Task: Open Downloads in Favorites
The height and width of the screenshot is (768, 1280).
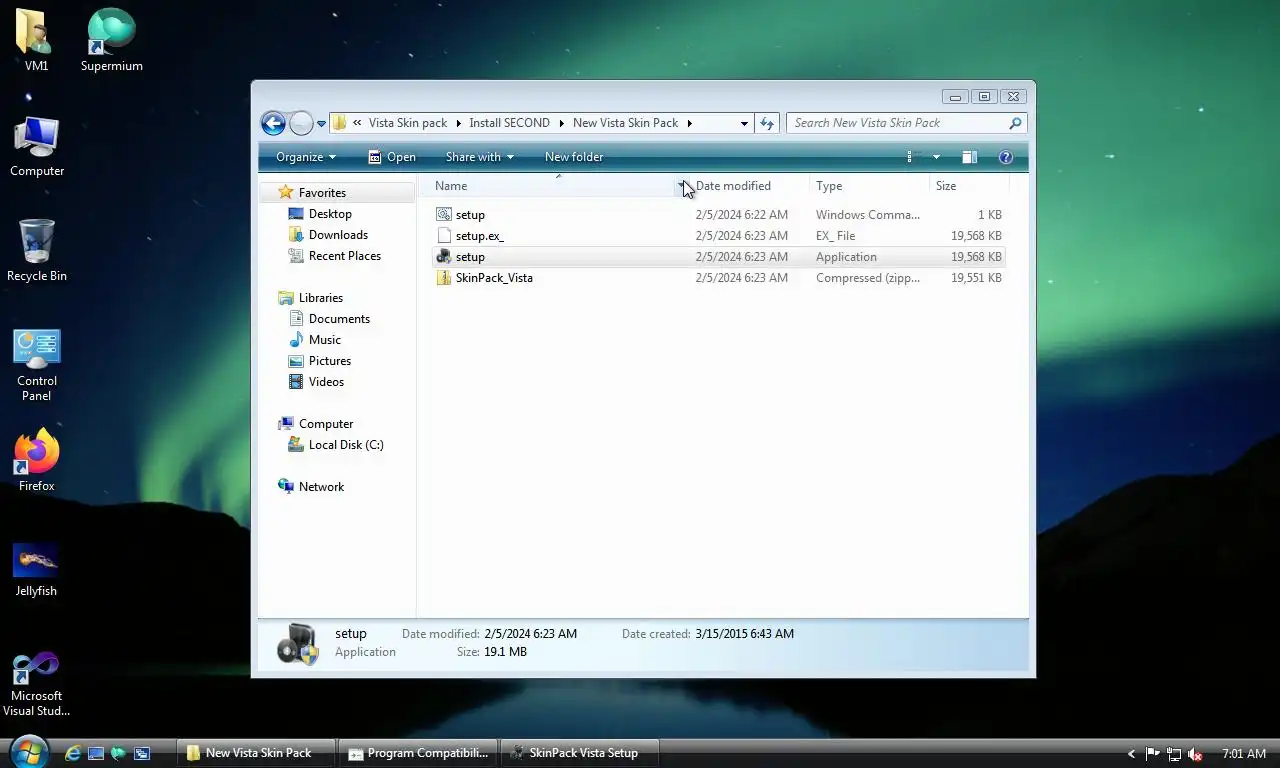Action: tap(338, 235)
